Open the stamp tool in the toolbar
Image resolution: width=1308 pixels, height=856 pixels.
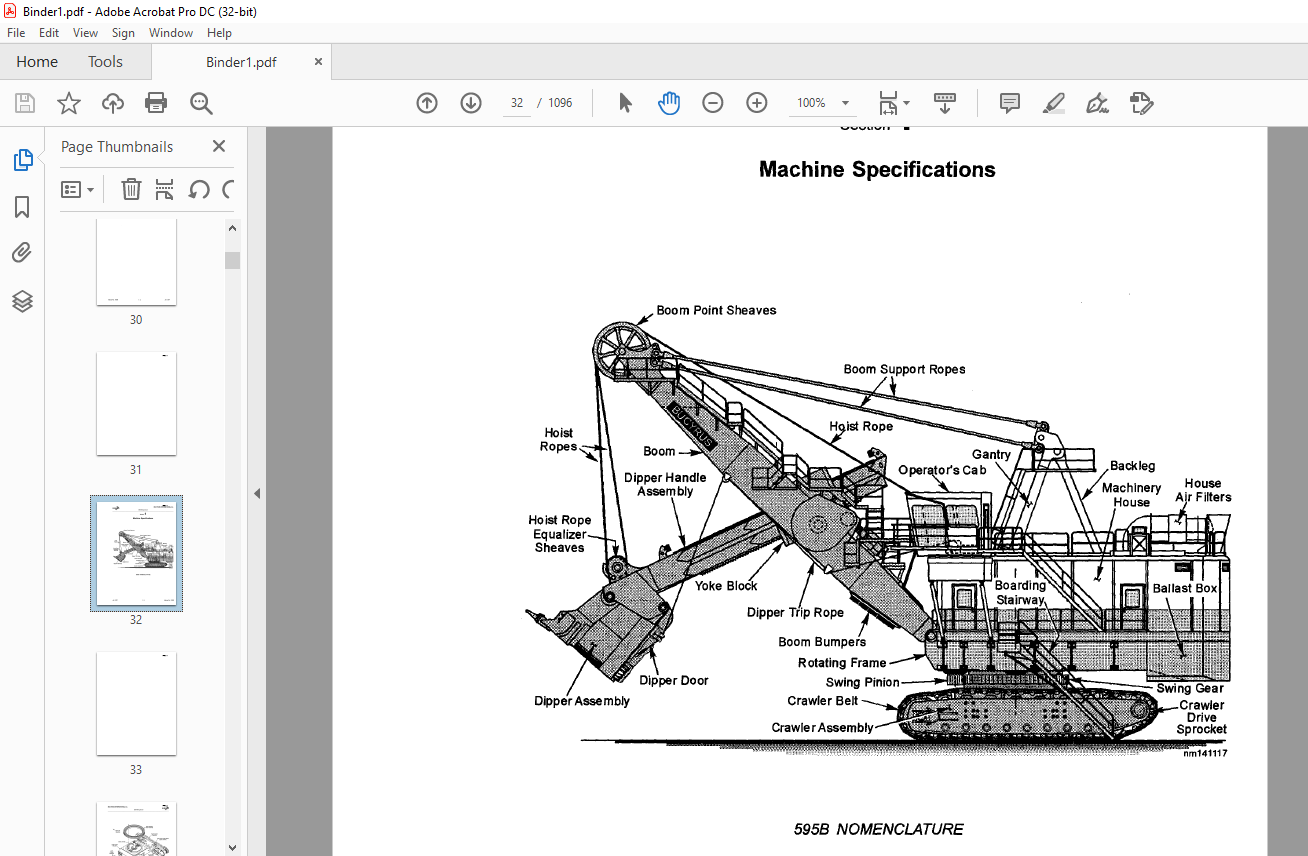1141,103
